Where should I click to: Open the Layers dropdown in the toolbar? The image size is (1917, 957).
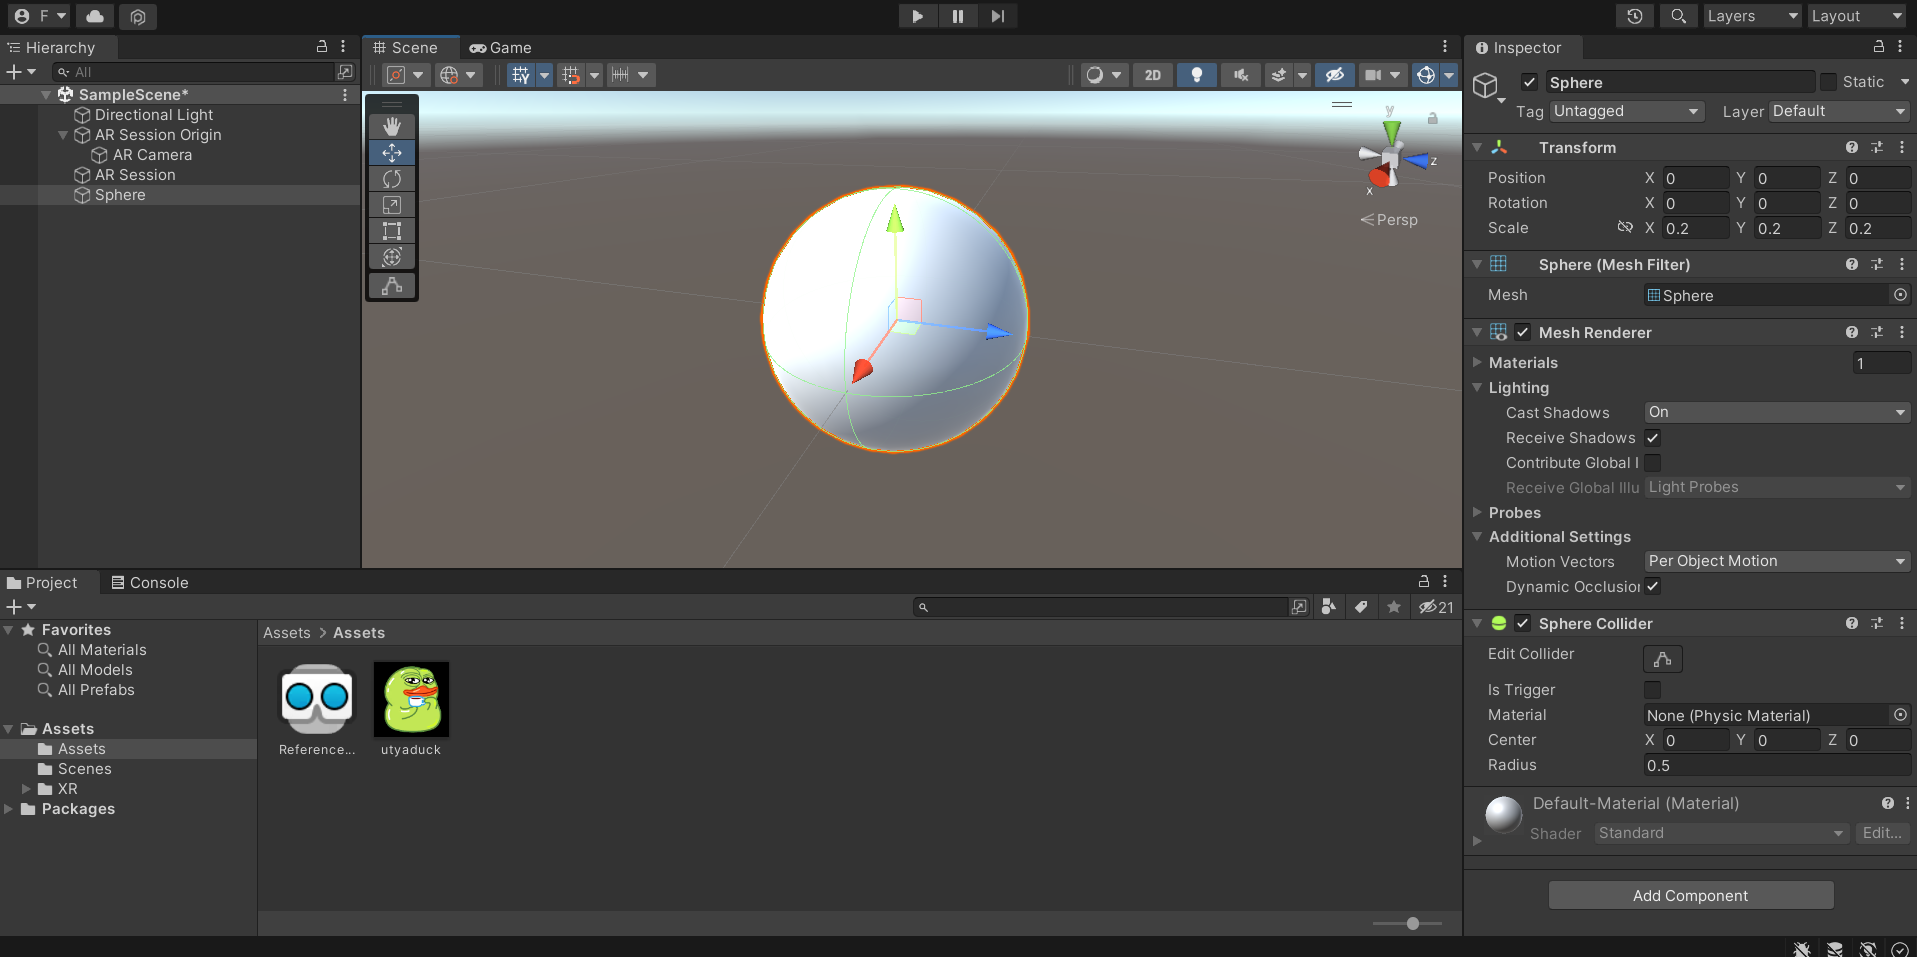[x=1752, y=16]
